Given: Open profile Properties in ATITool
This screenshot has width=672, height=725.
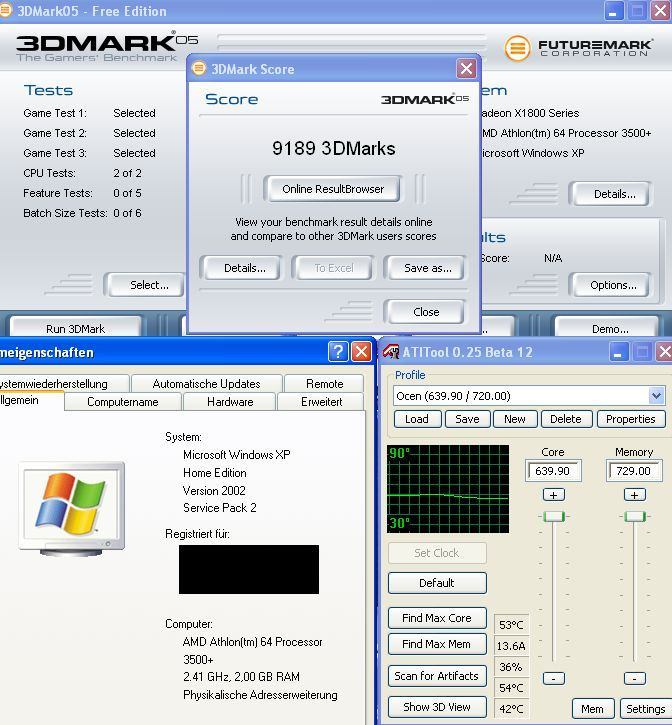Looking at the screenshot, I should (631, 419).
